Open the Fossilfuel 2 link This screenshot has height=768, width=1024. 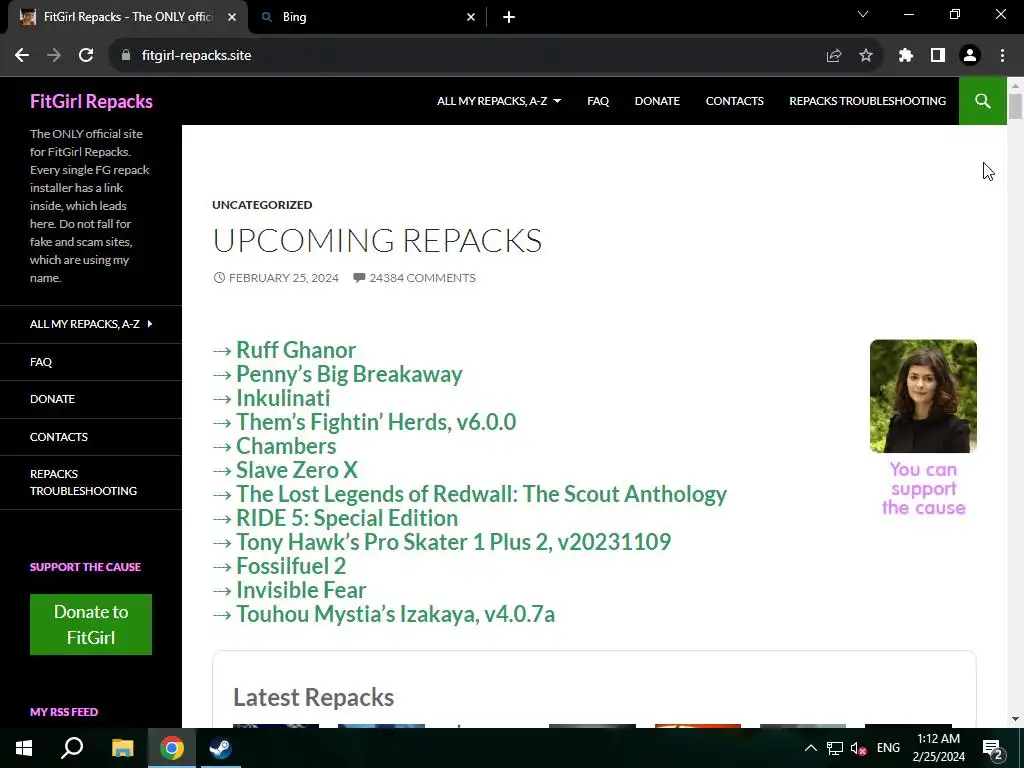[x=291, y=566]
